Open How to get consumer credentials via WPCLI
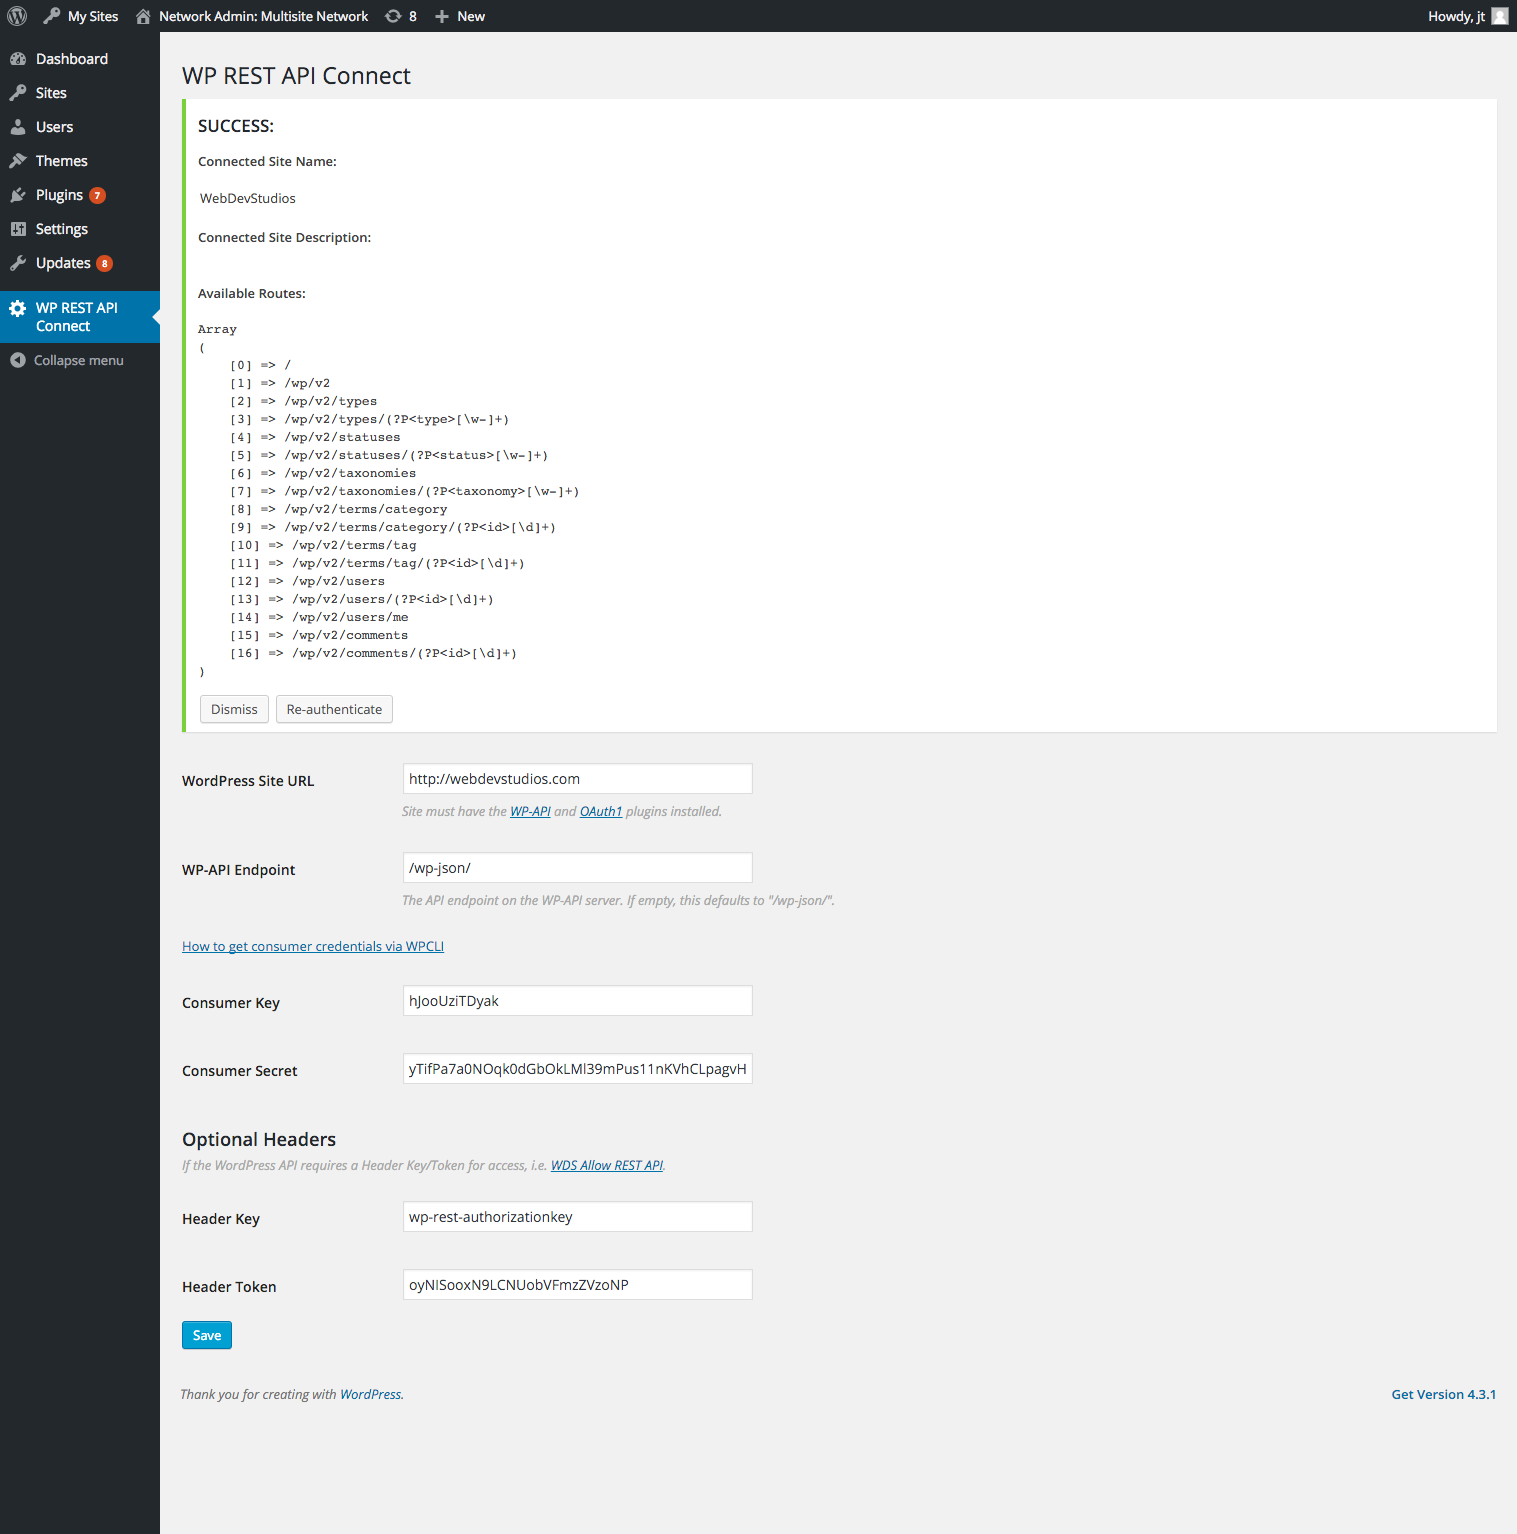1517x1534 pixels. (x=313, y=946)
